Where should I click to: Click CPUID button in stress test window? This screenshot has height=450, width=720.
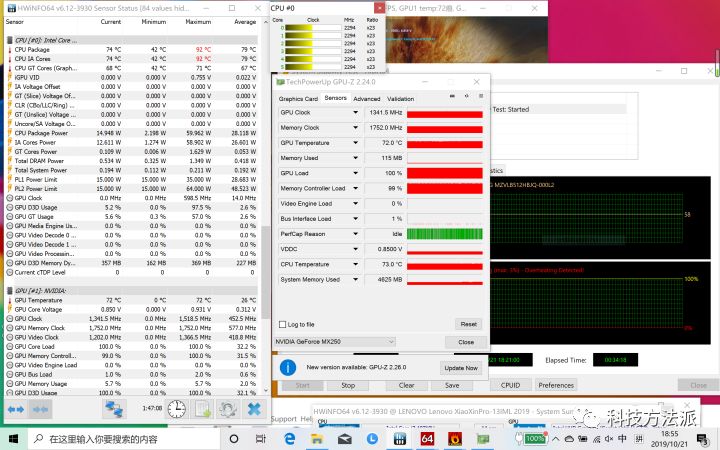(510, 385)
